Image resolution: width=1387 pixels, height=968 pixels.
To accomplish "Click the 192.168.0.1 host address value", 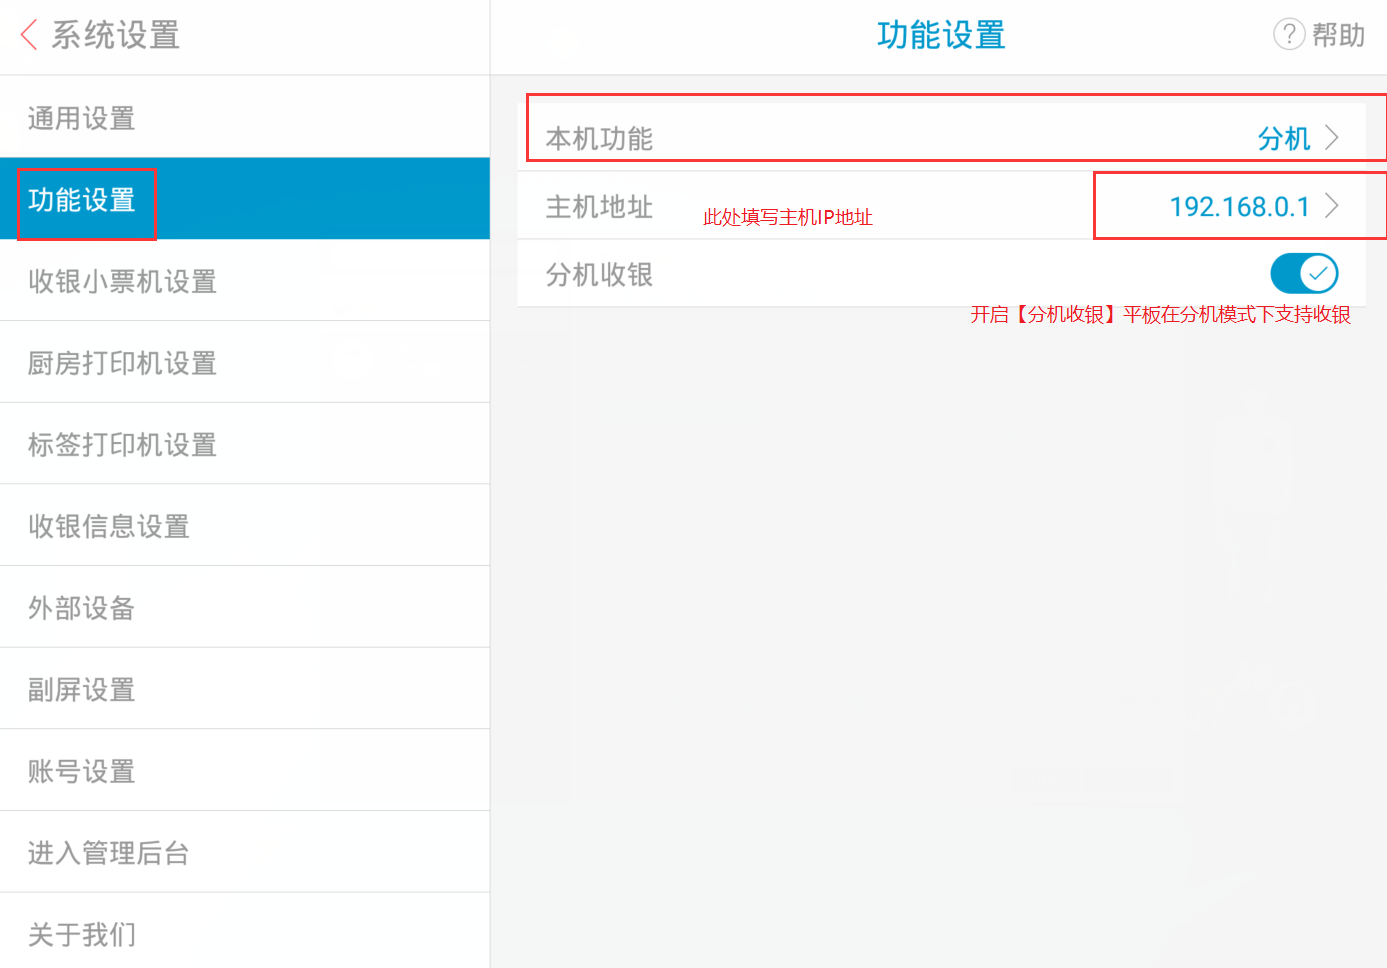I will point(1239,207).
